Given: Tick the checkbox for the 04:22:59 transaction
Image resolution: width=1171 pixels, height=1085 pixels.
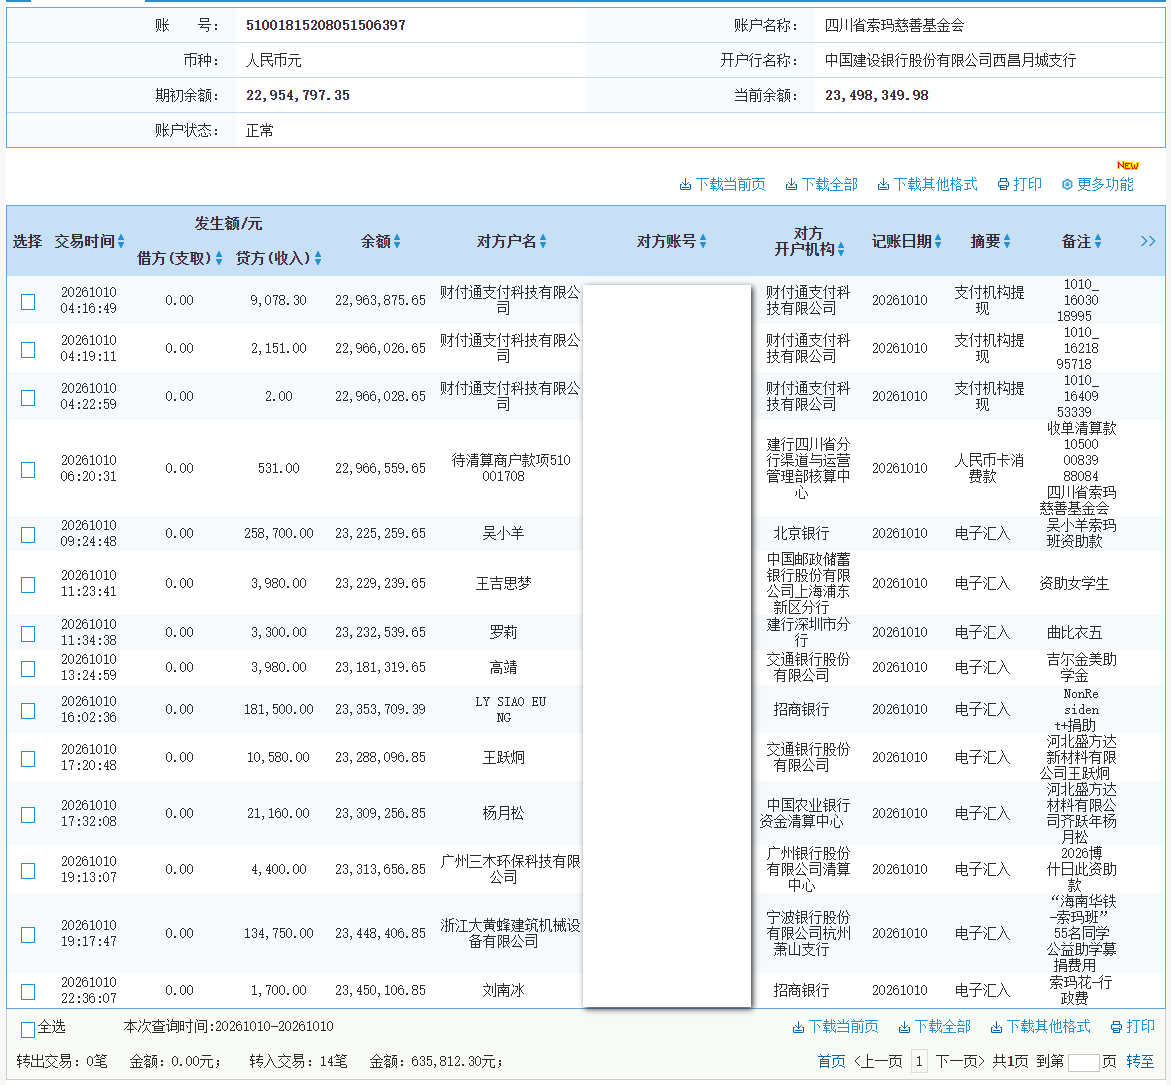Looking at the screenshot, I should [x=28, y=397].
